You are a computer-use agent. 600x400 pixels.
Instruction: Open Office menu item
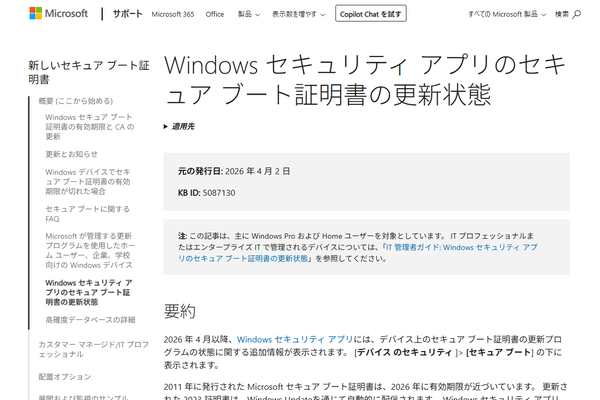click(215, 15)
